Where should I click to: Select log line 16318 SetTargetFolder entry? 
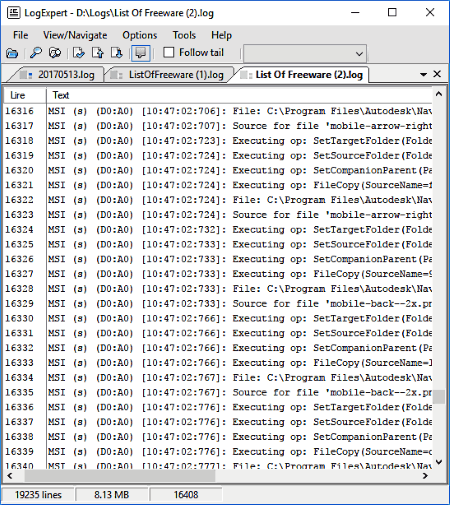click(x=218, y=141)
